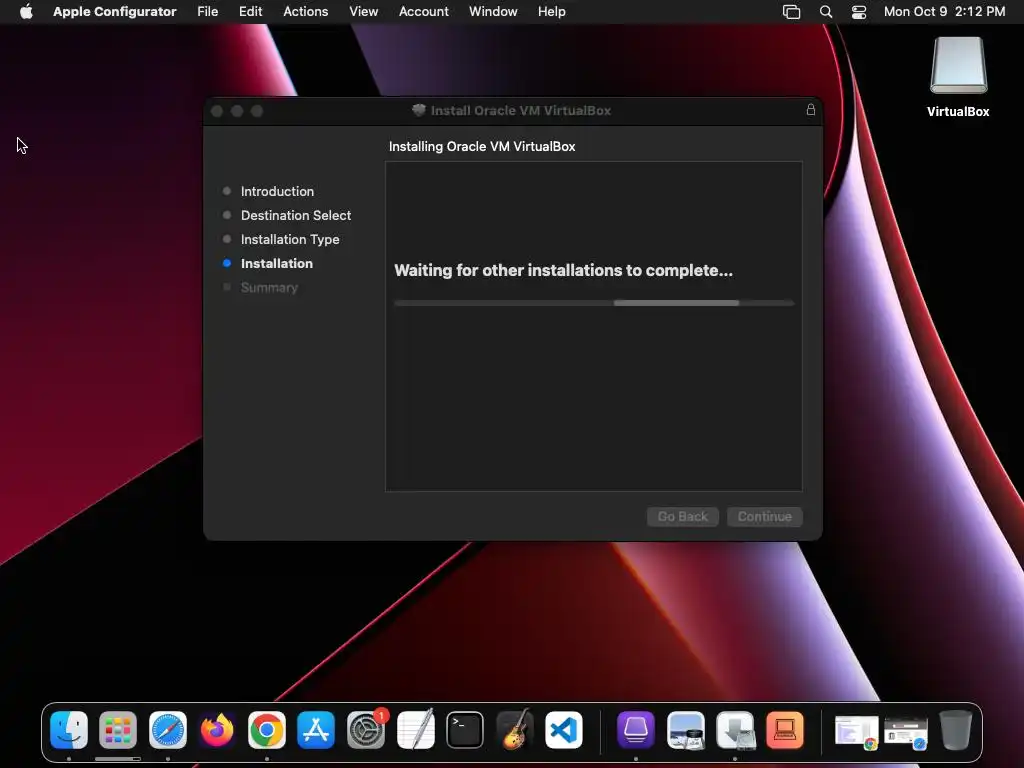Open GarageBand guitar icon in Dock

tap(515, 729)
